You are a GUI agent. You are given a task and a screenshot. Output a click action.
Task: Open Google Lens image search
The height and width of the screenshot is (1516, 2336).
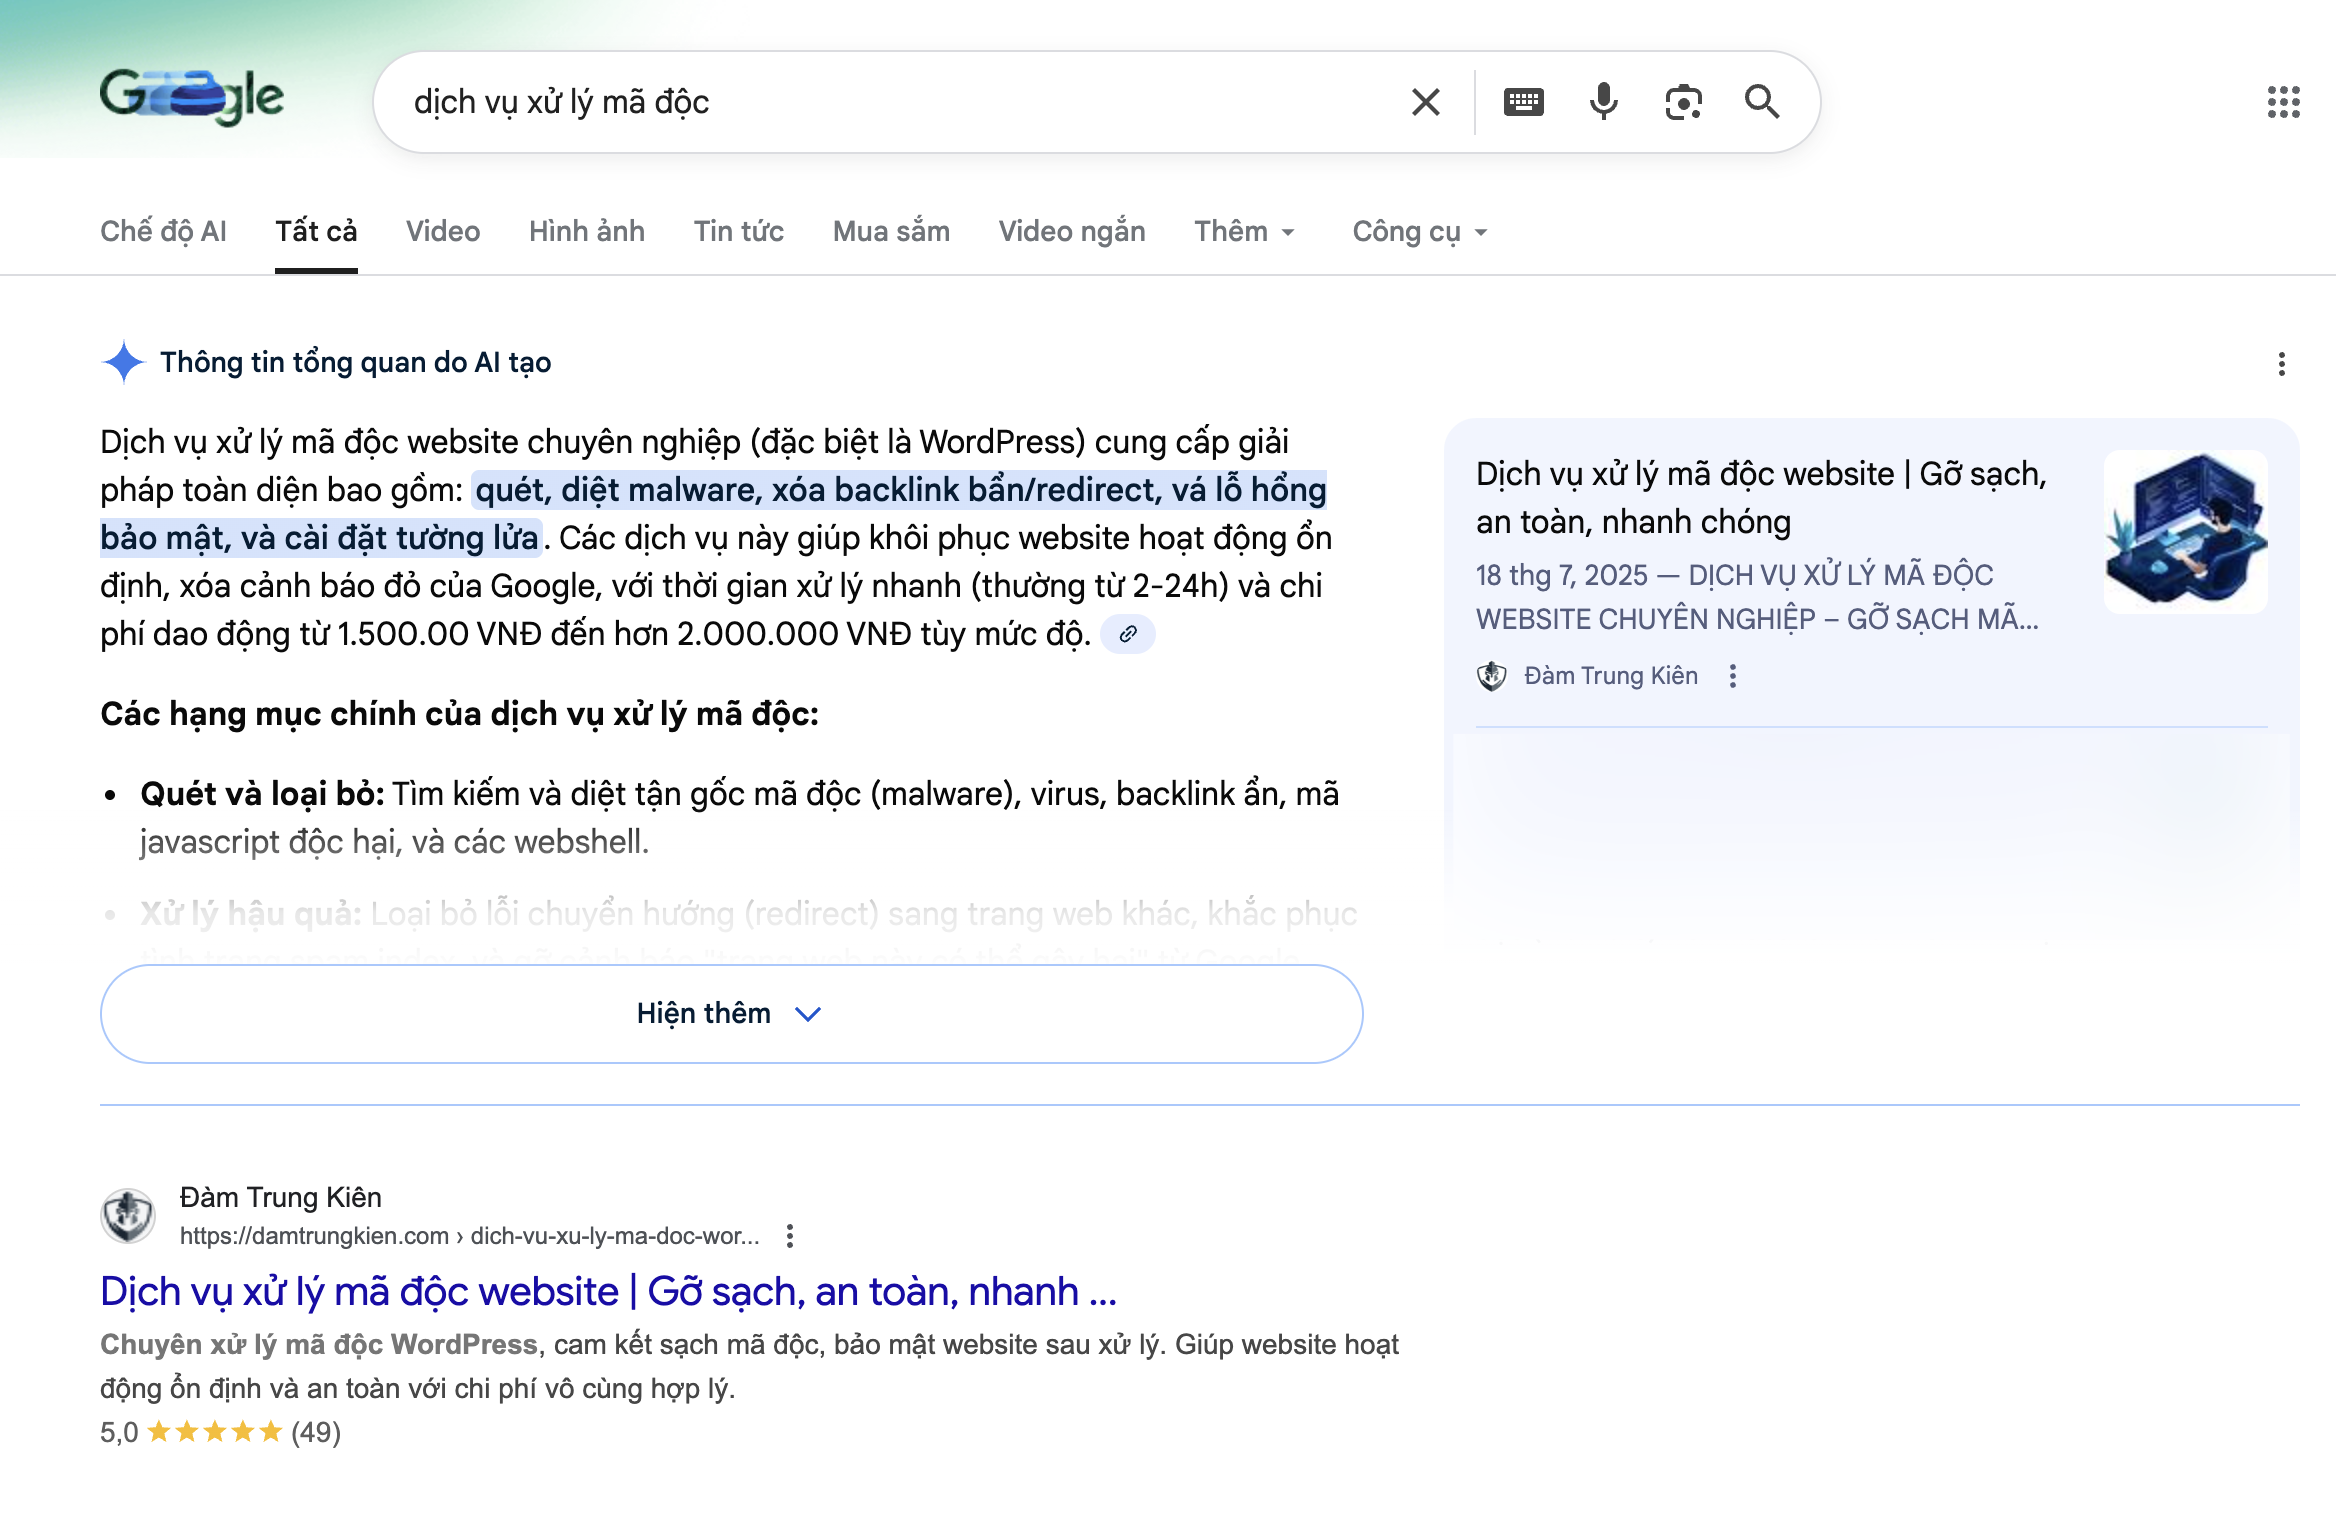pos(1683,101)
